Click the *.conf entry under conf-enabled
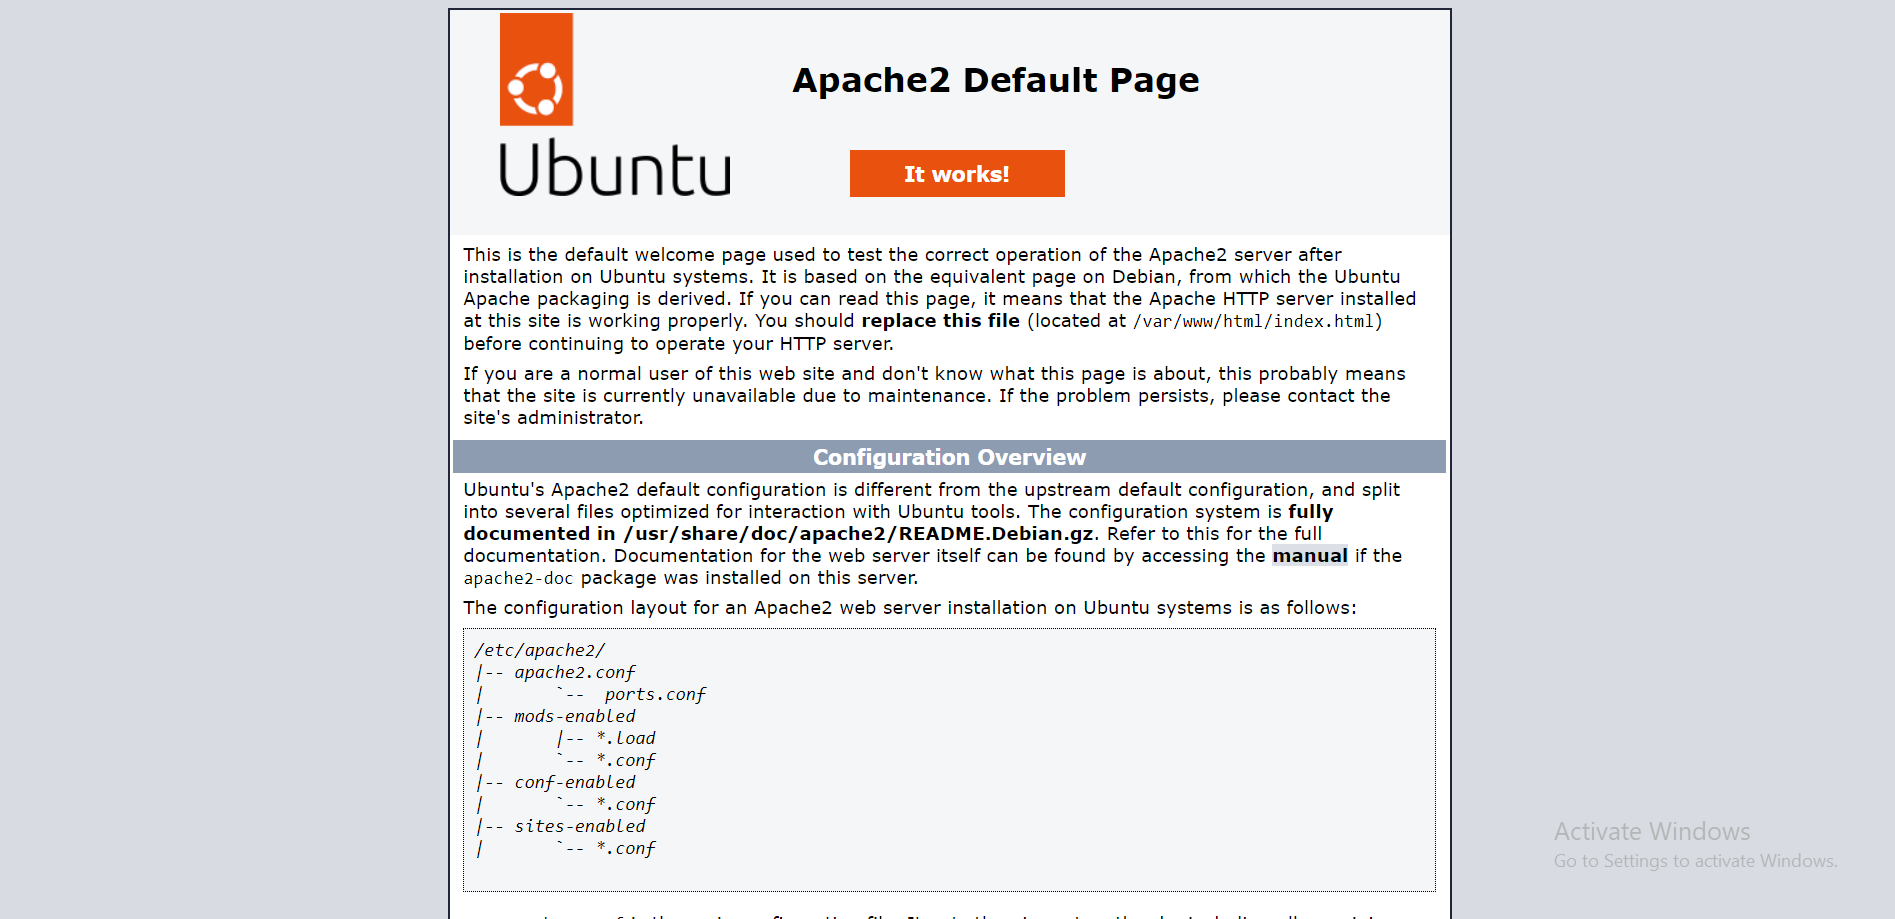 626,804
